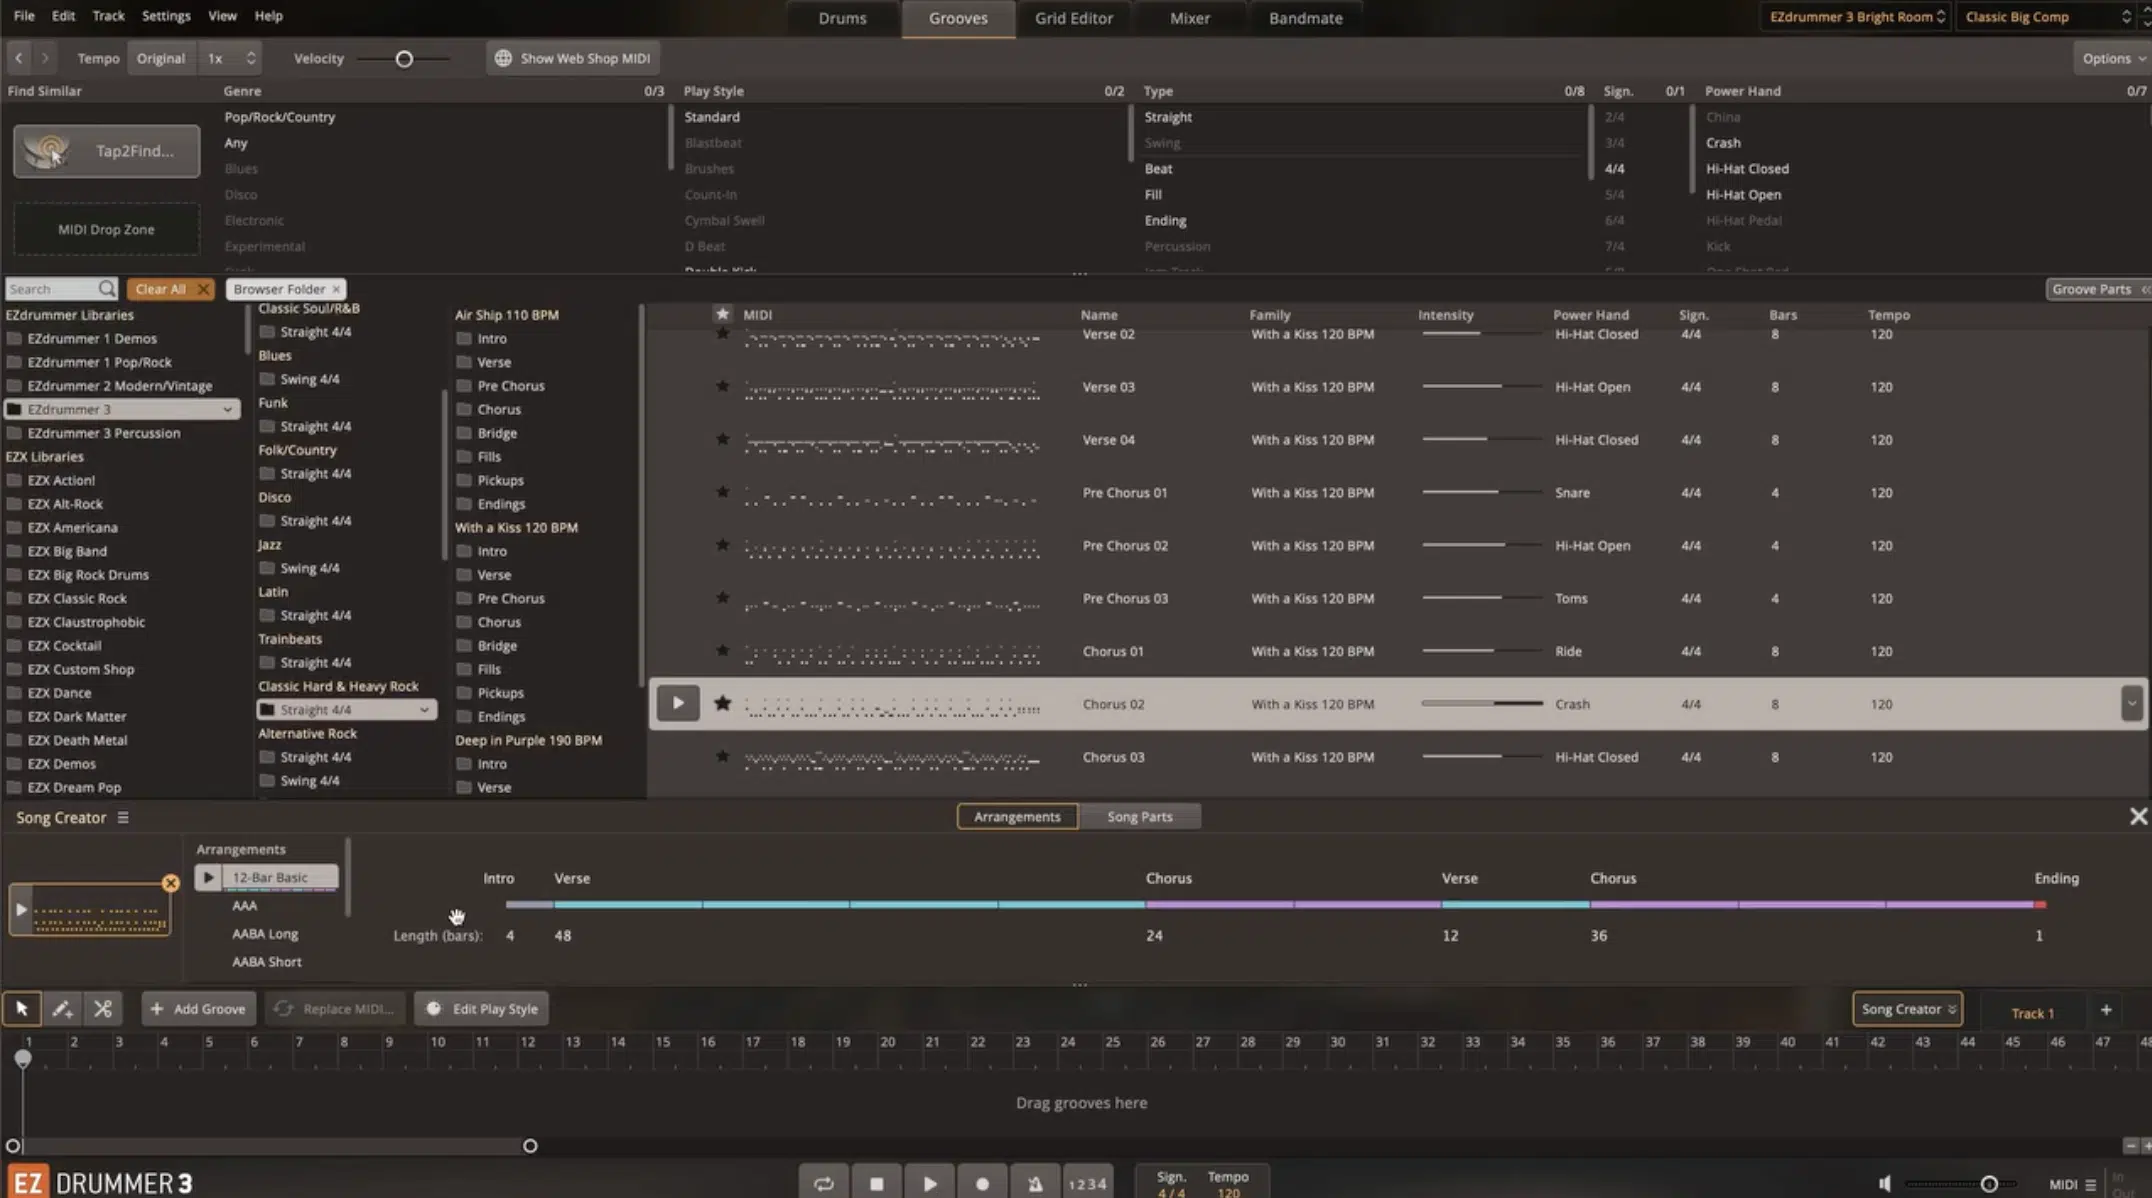Open the Options dropdown
Image resolution: width=2152 pixels, height=1198 pixels.
[x=2112, y=58]
